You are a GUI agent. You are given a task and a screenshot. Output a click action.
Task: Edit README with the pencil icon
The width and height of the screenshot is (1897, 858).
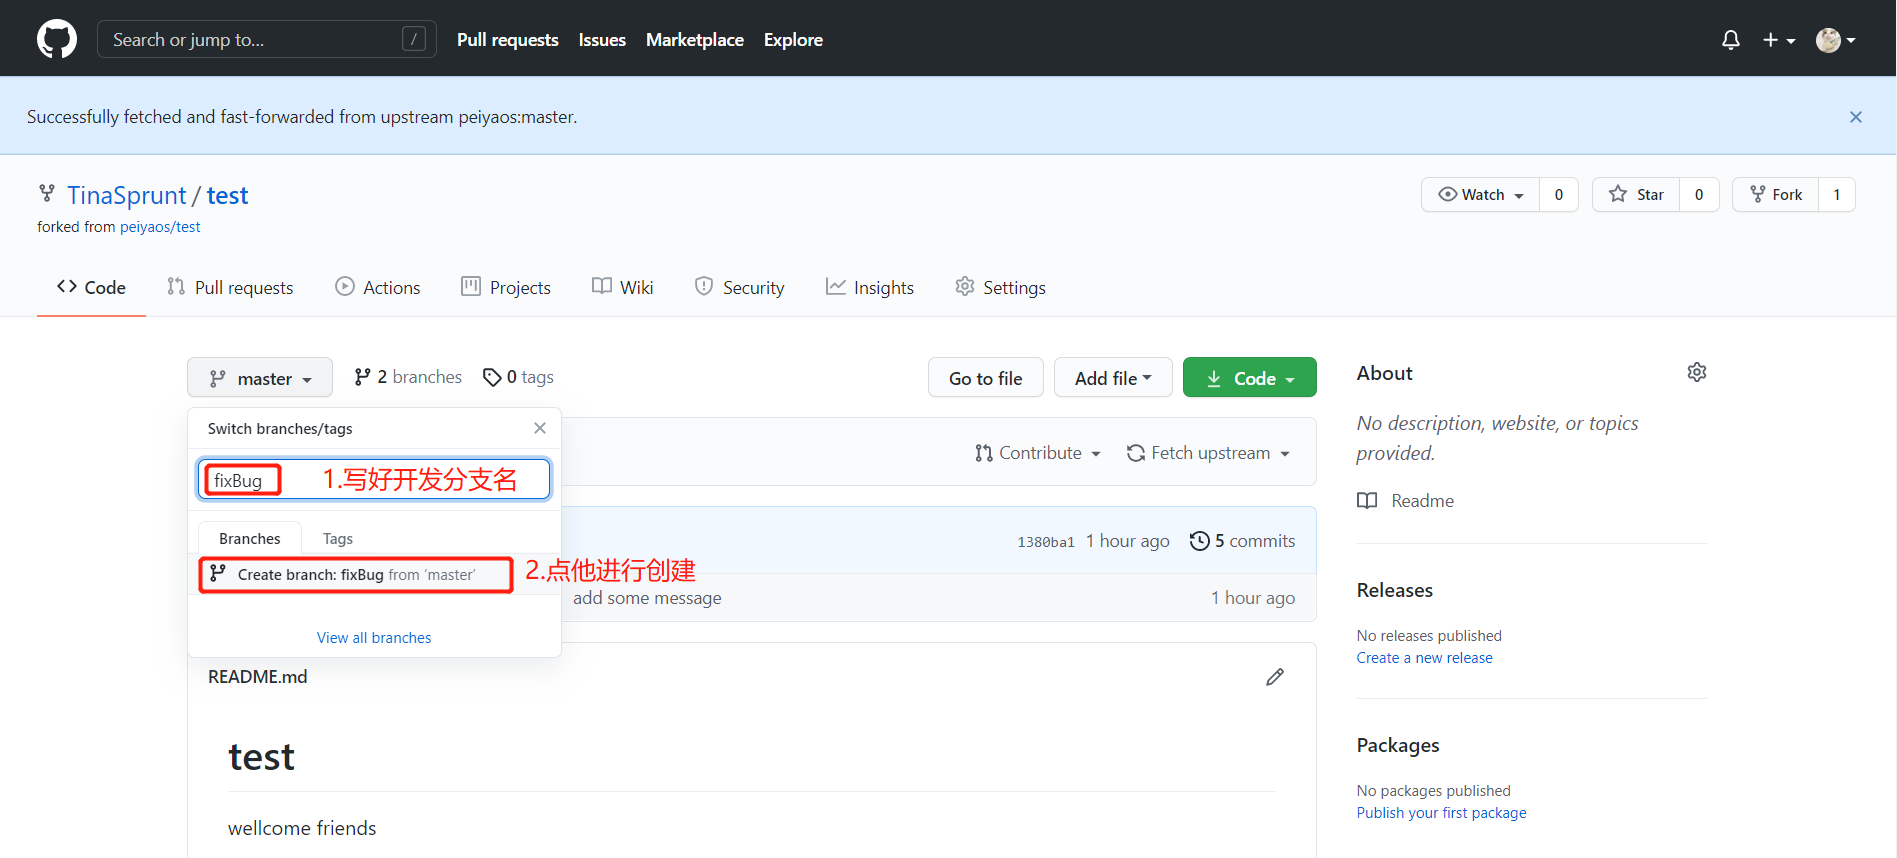pos(1275,677)
